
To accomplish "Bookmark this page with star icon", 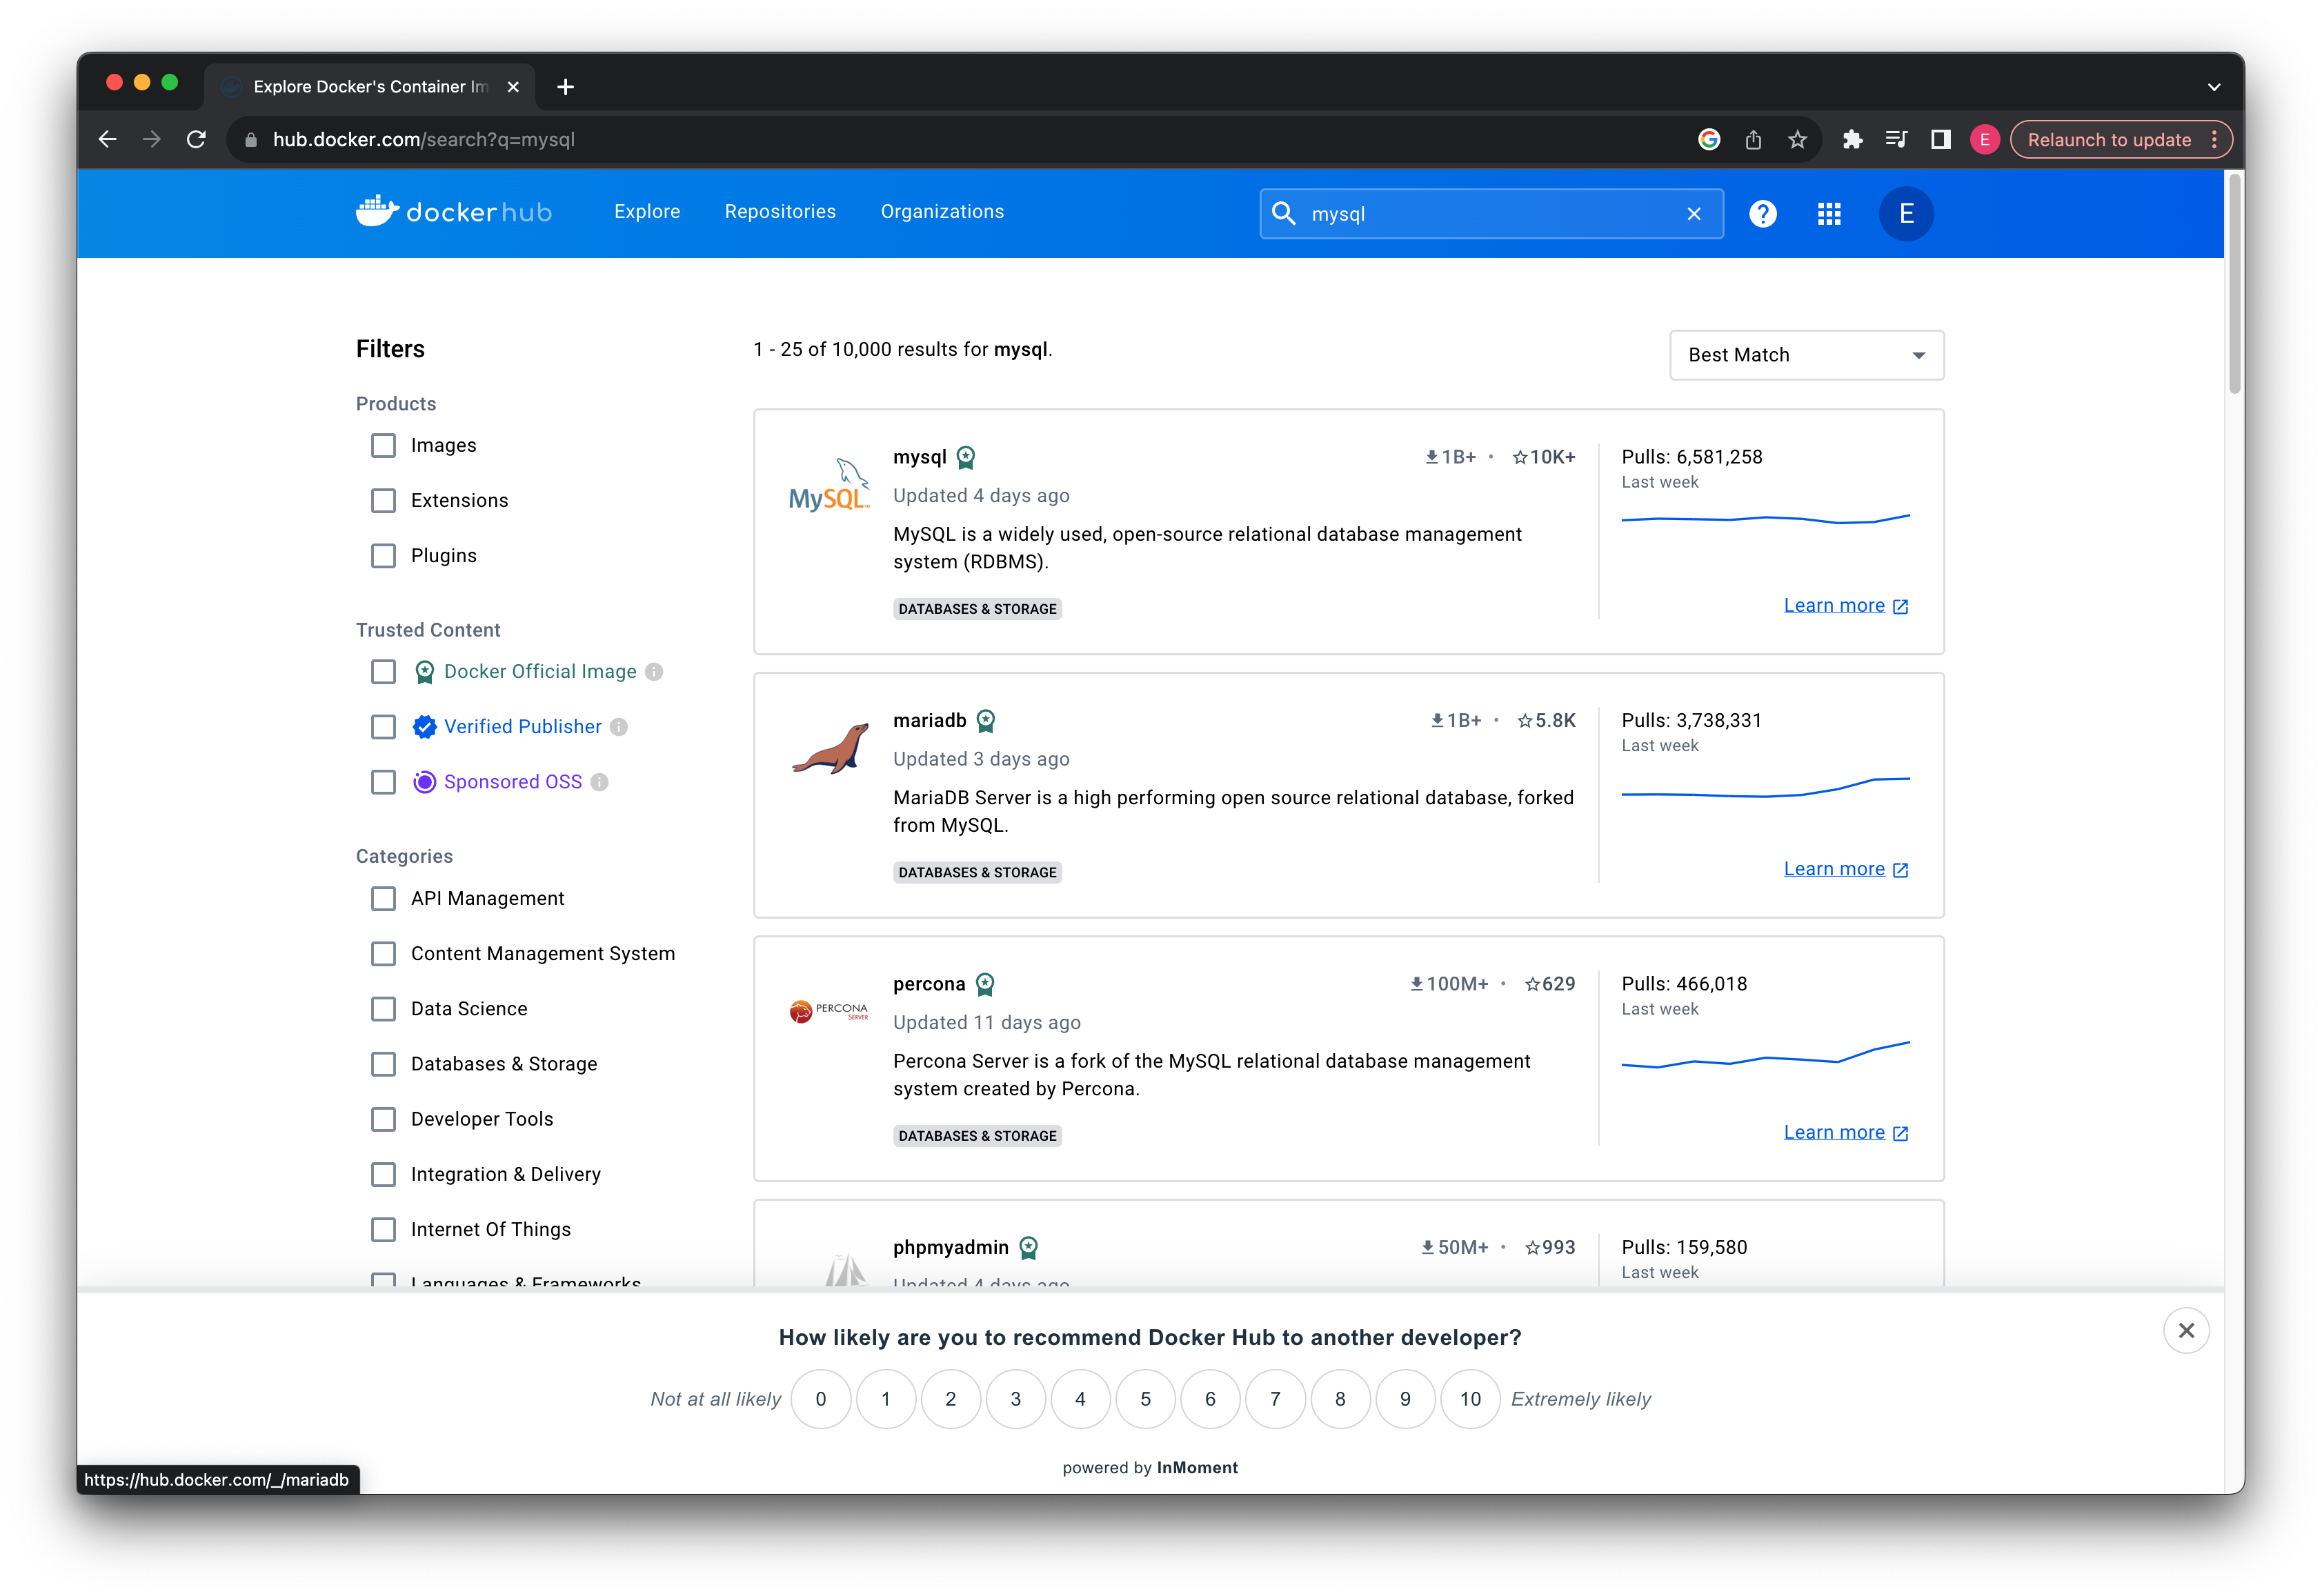I will (1797, 139).
